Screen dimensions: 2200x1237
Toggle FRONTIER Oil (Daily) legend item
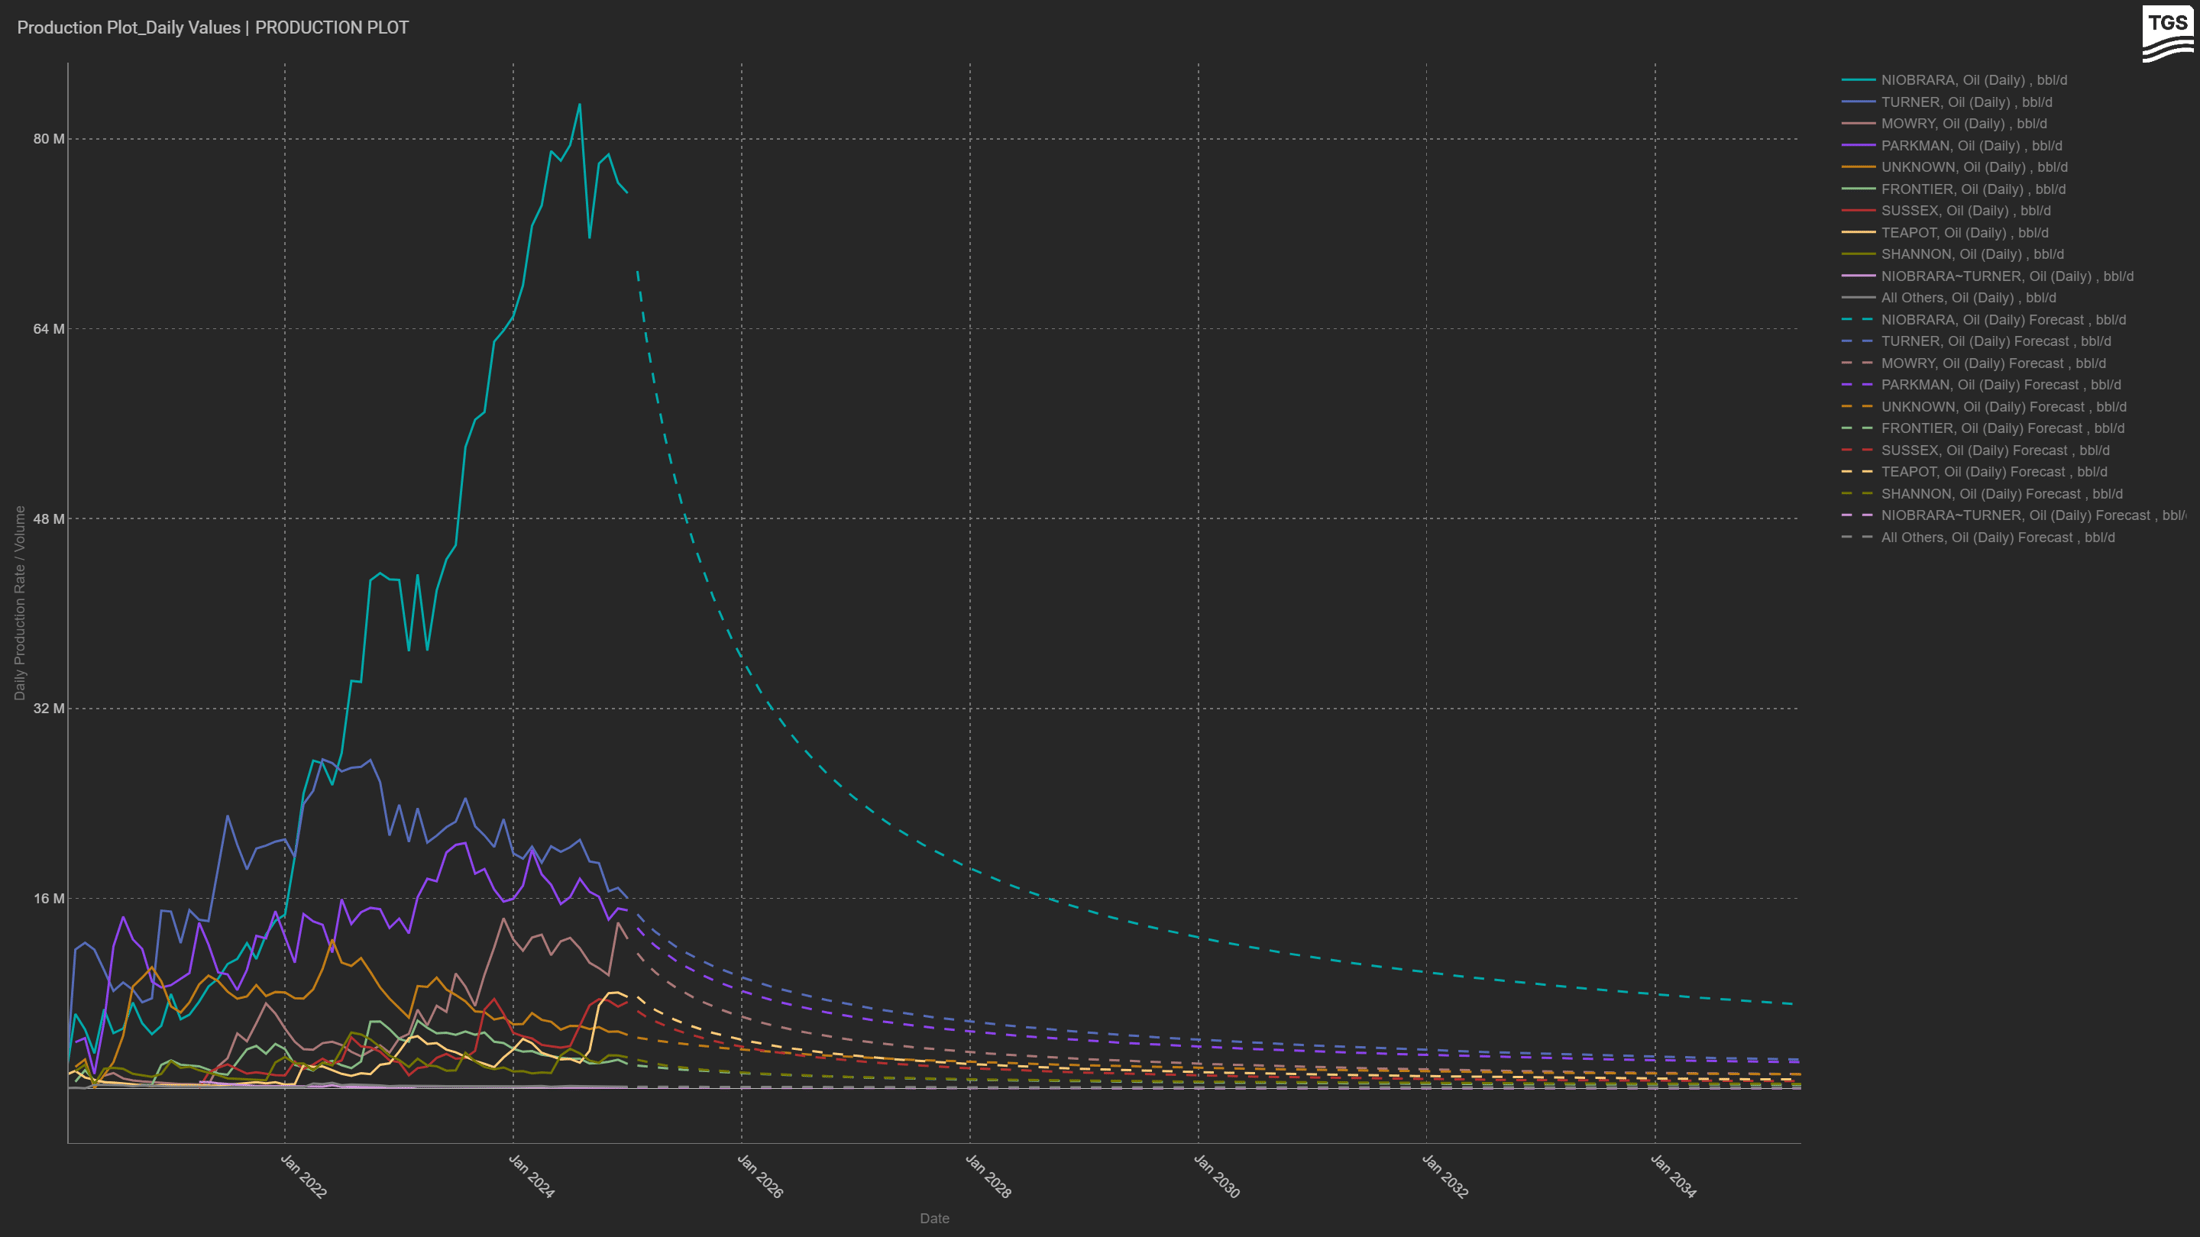pyautogui.click(x=1972, y=189)
